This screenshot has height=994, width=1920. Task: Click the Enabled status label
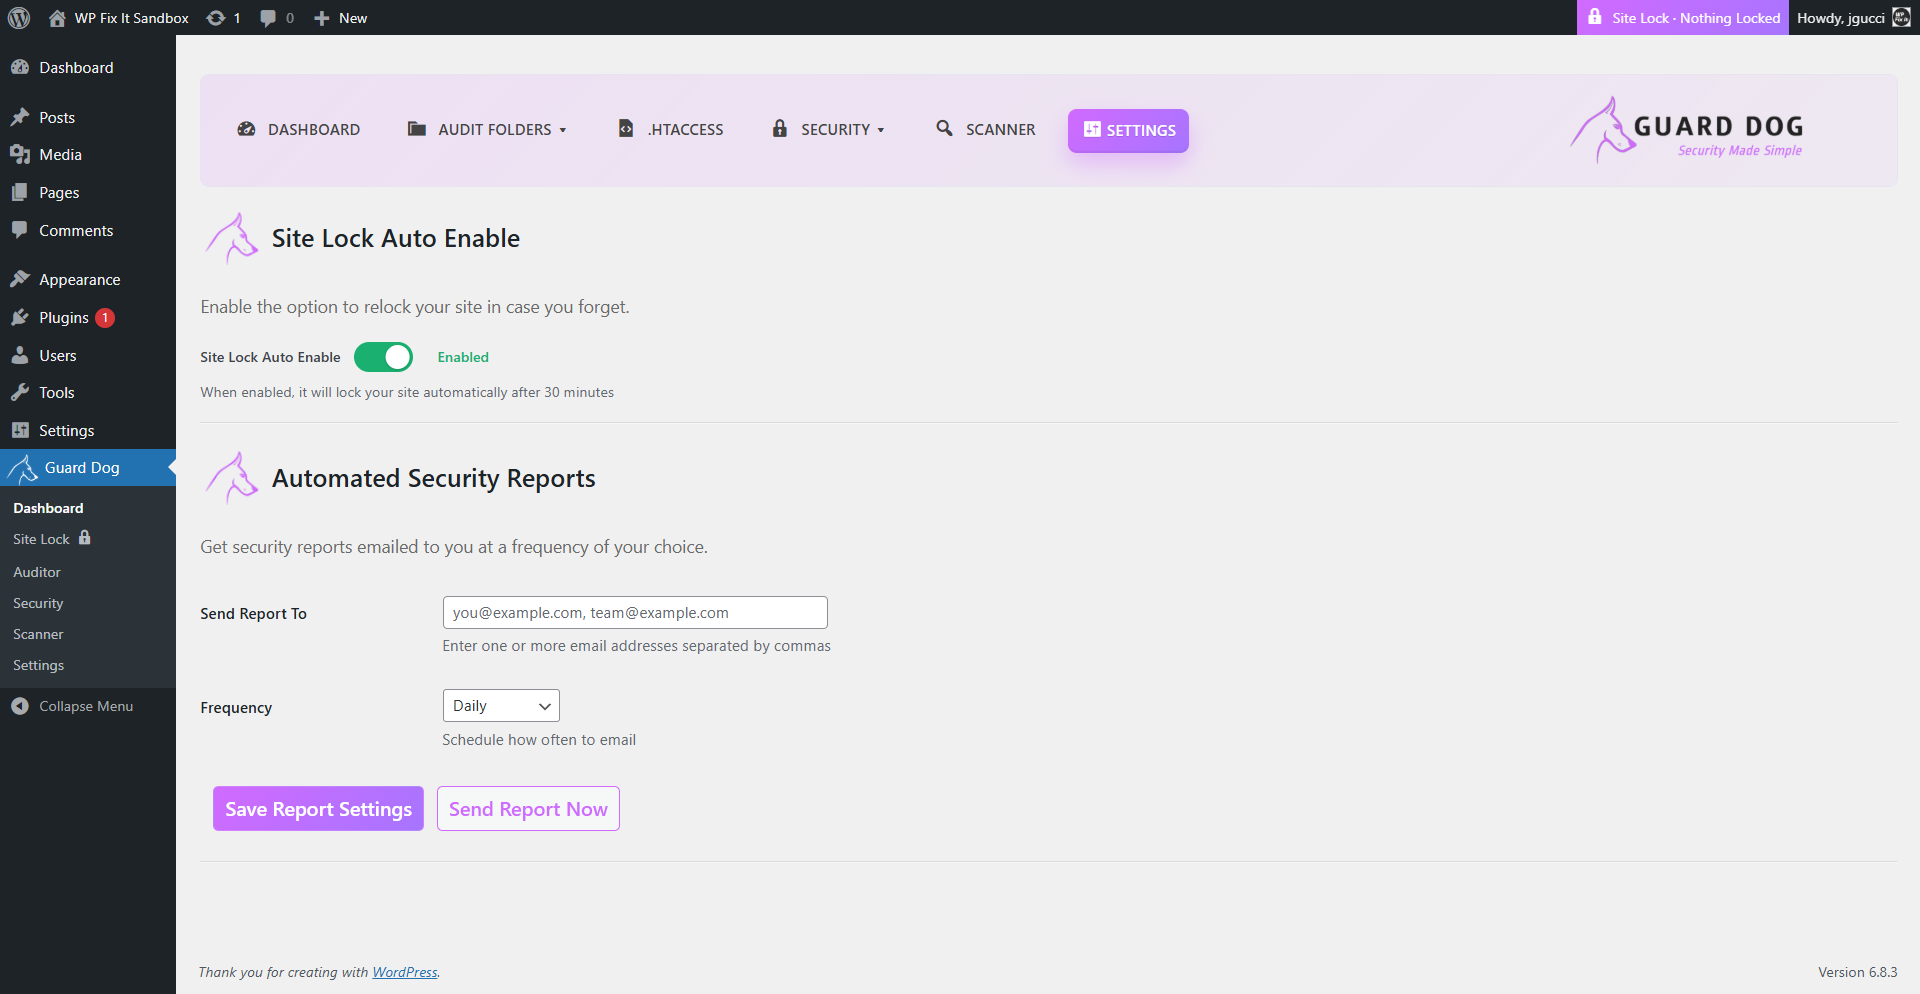point(463,357)
